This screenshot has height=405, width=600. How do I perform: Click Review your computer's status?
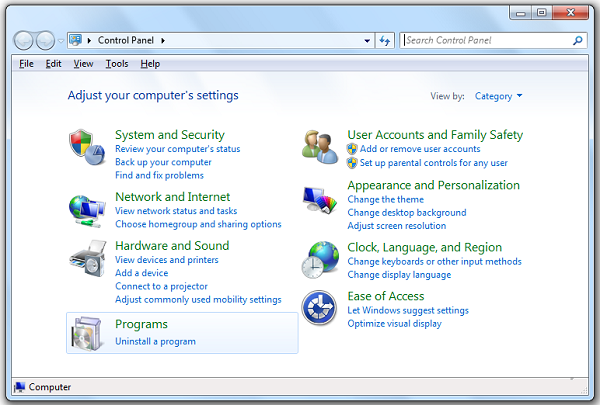tap(178, 149)
